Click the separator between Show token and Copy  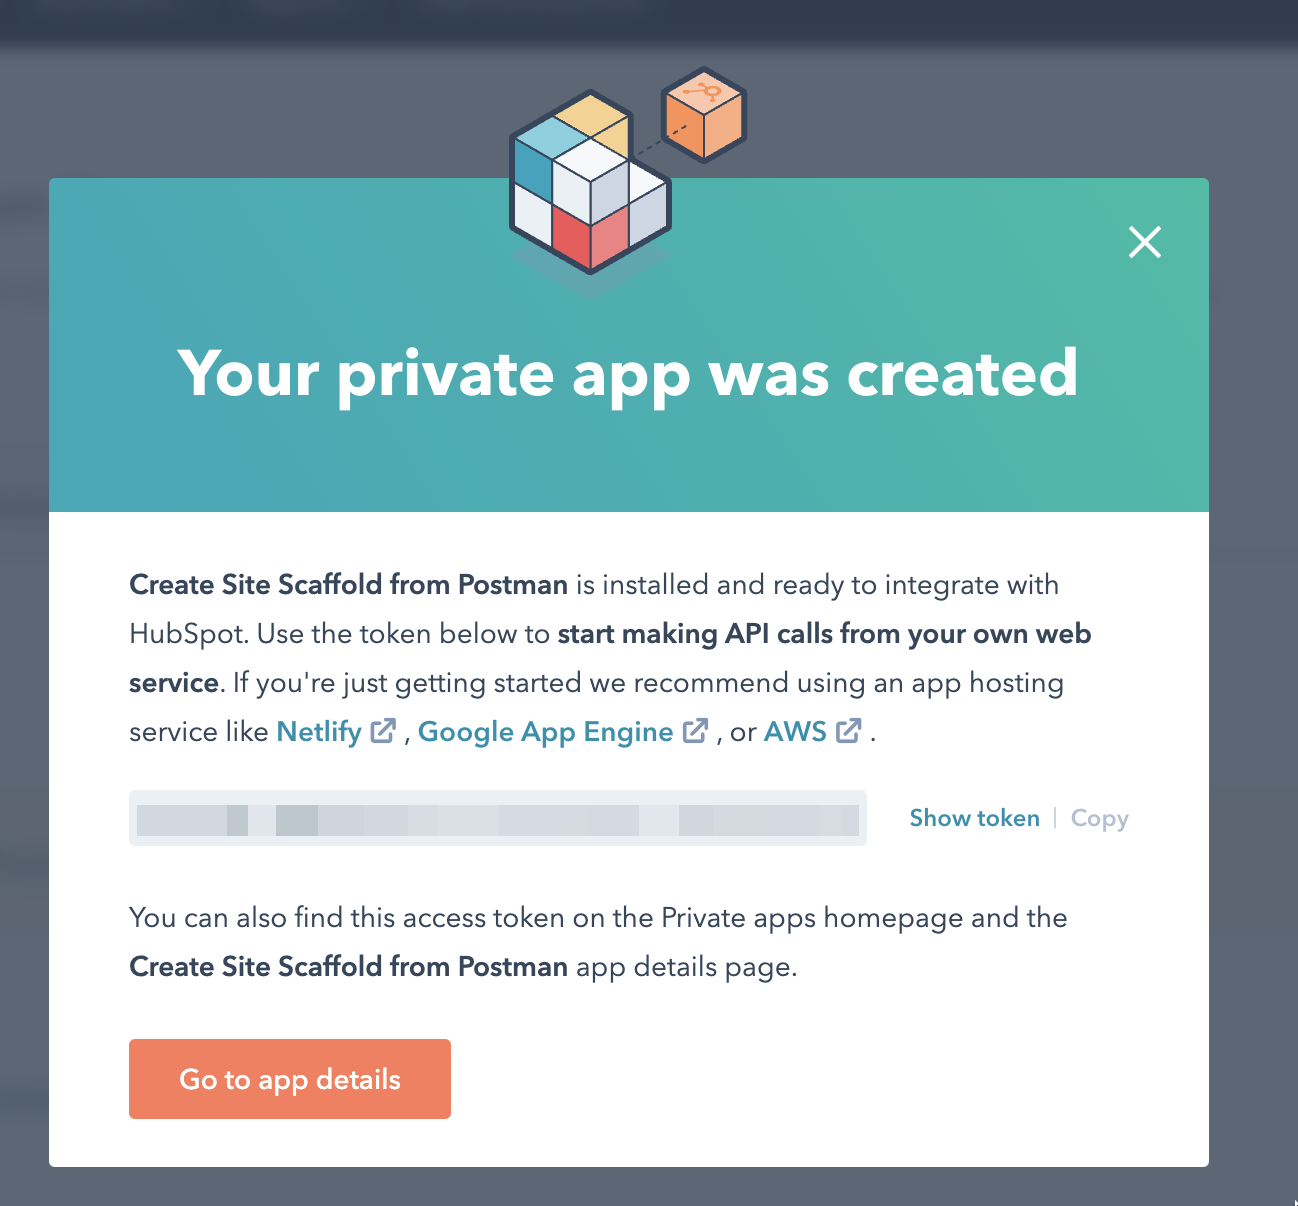1054,818
